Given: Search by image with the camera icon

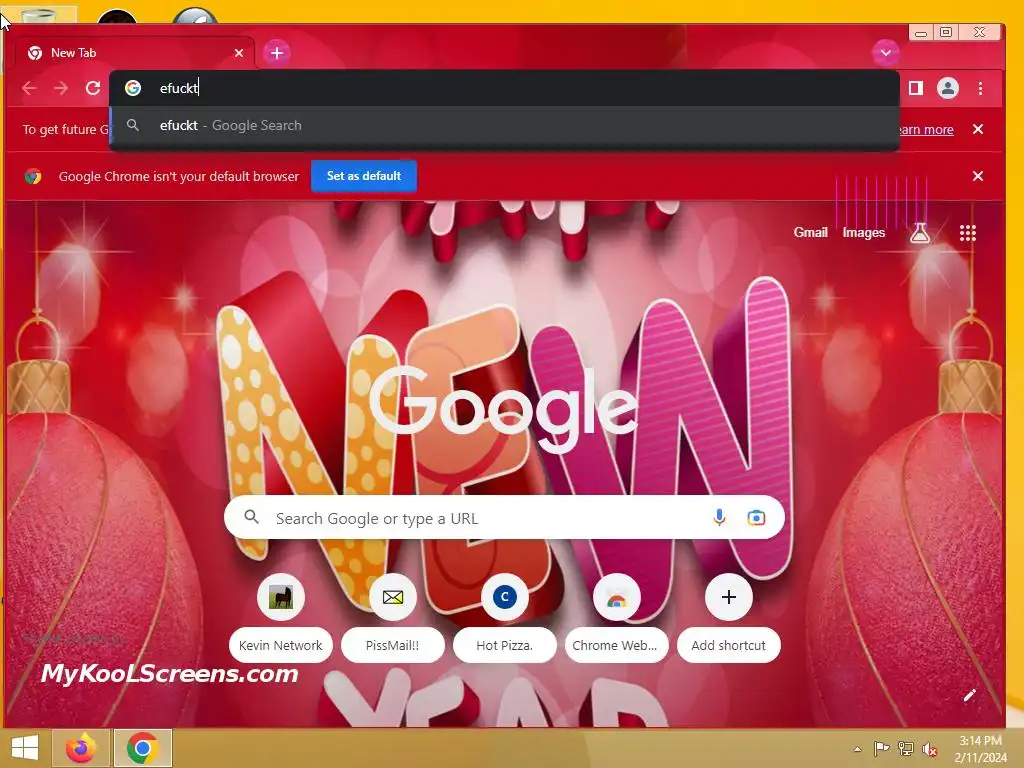Looking at the screenshot, I should (x=756, y=518).
